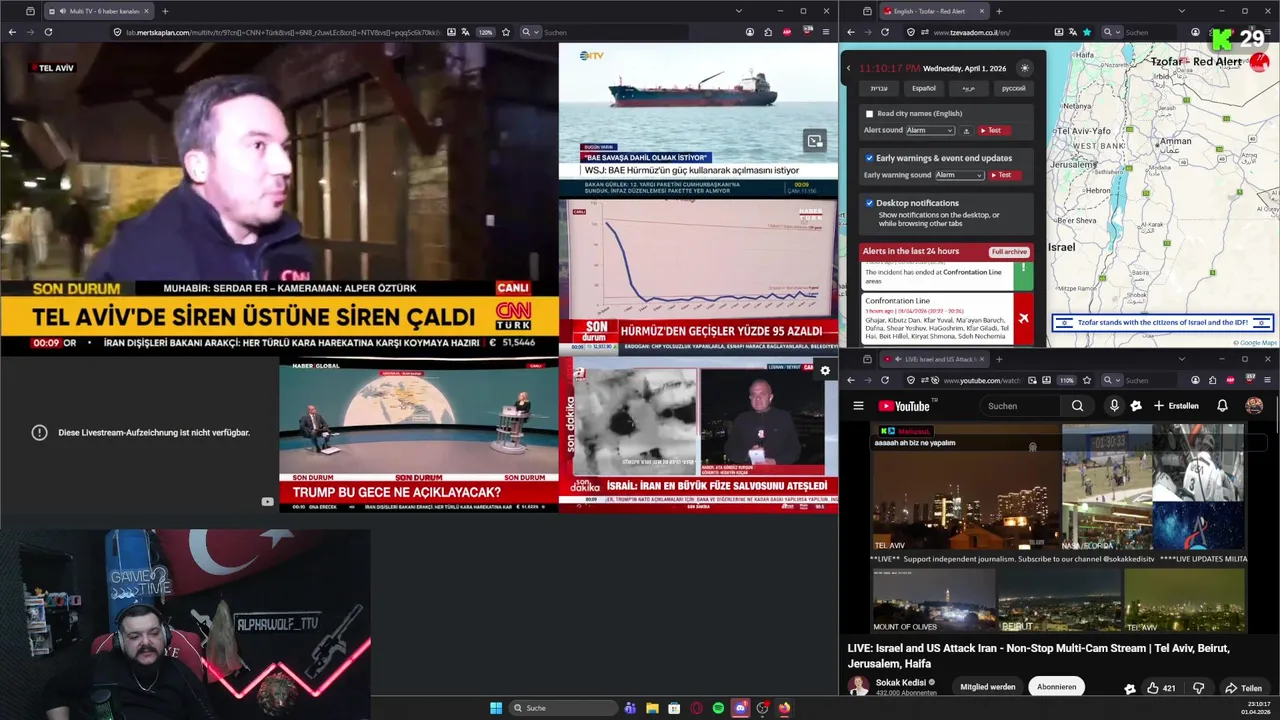
Task: Focus the YouTube Suchen search field
Action: pos(1020,406)
